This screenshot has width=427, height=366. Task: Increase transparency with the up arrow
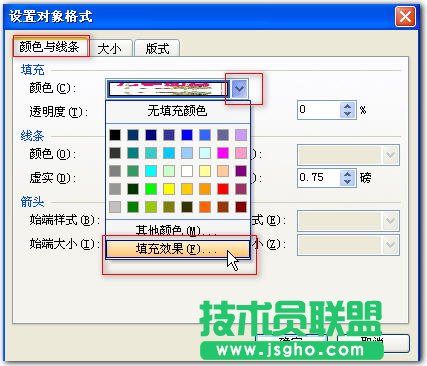pyautogui.click(x=348, y=106)
